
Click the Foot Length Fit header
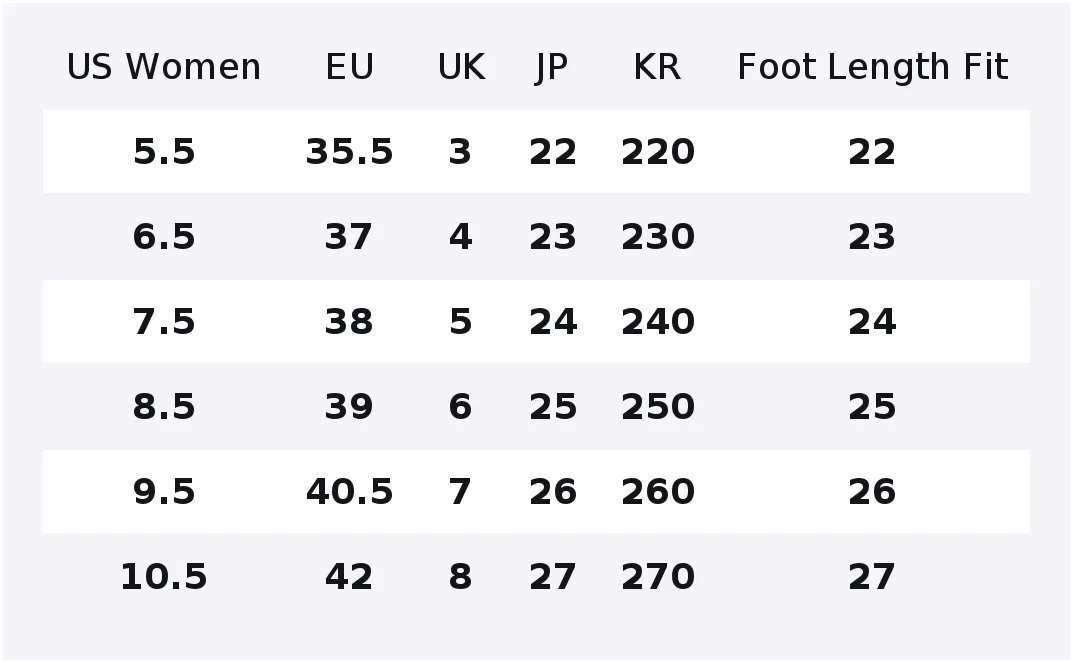click(x=872, y=67)
